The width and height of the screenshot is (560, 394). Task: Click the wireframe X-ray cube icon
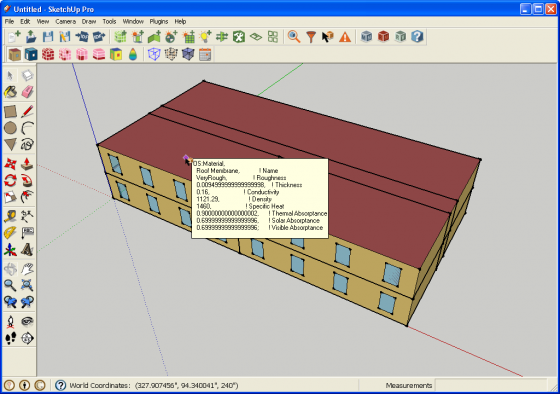[154, 54]
